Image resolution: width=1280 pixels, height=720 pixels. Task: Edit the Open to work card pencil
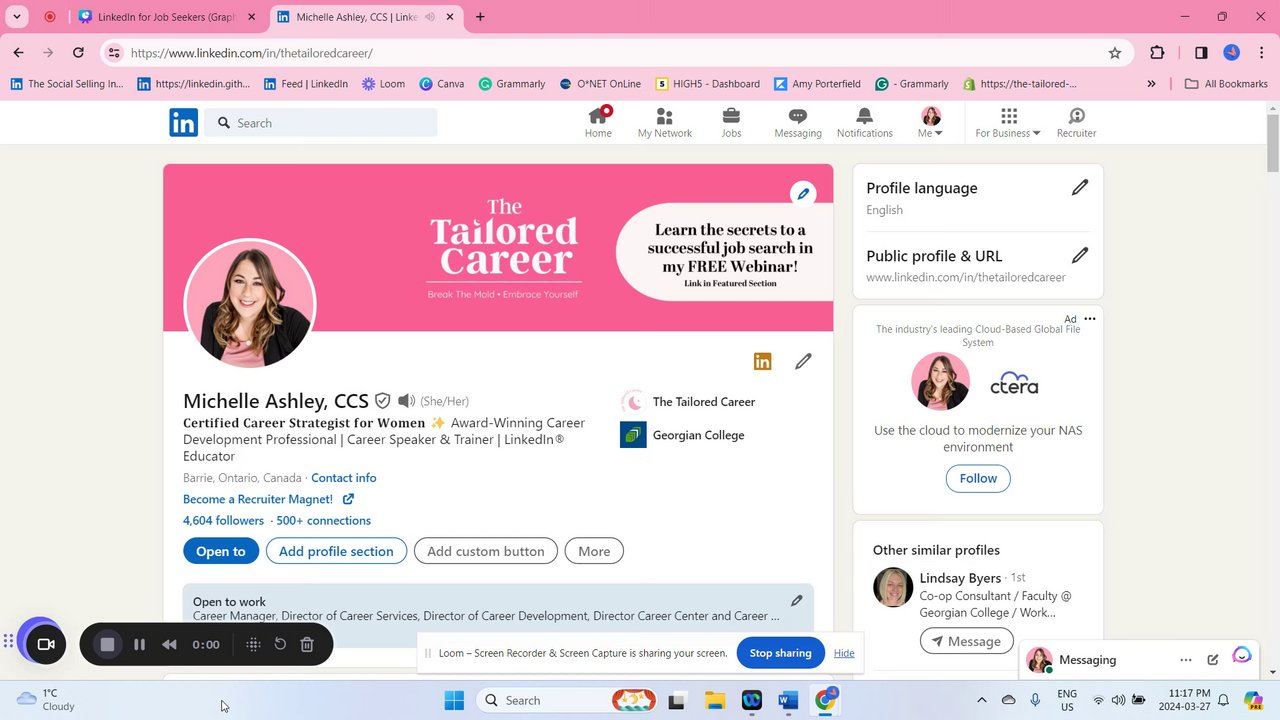[x=797, y=601]
